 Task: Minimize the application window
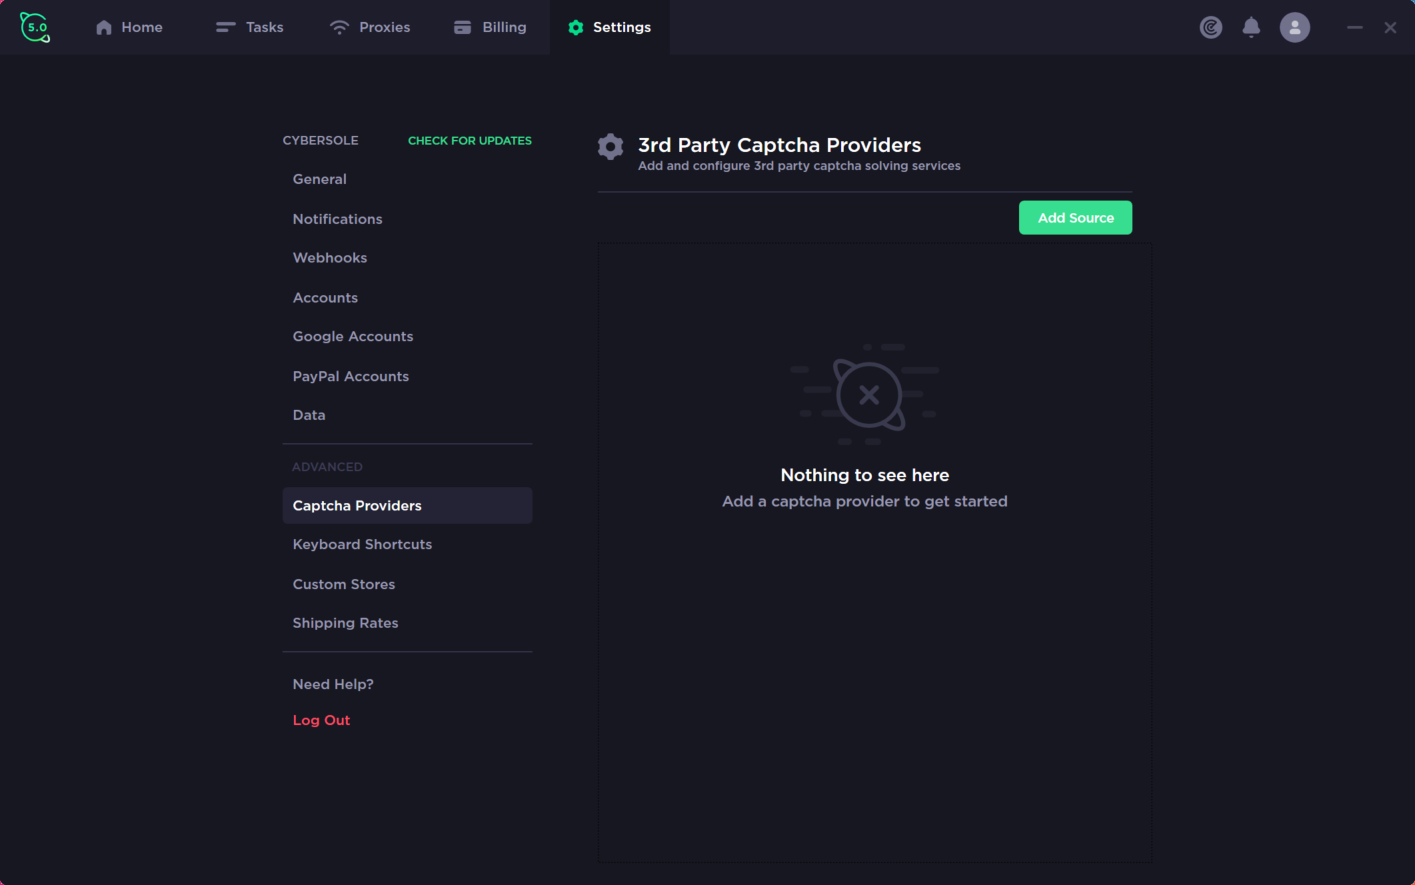[1355, 27]
